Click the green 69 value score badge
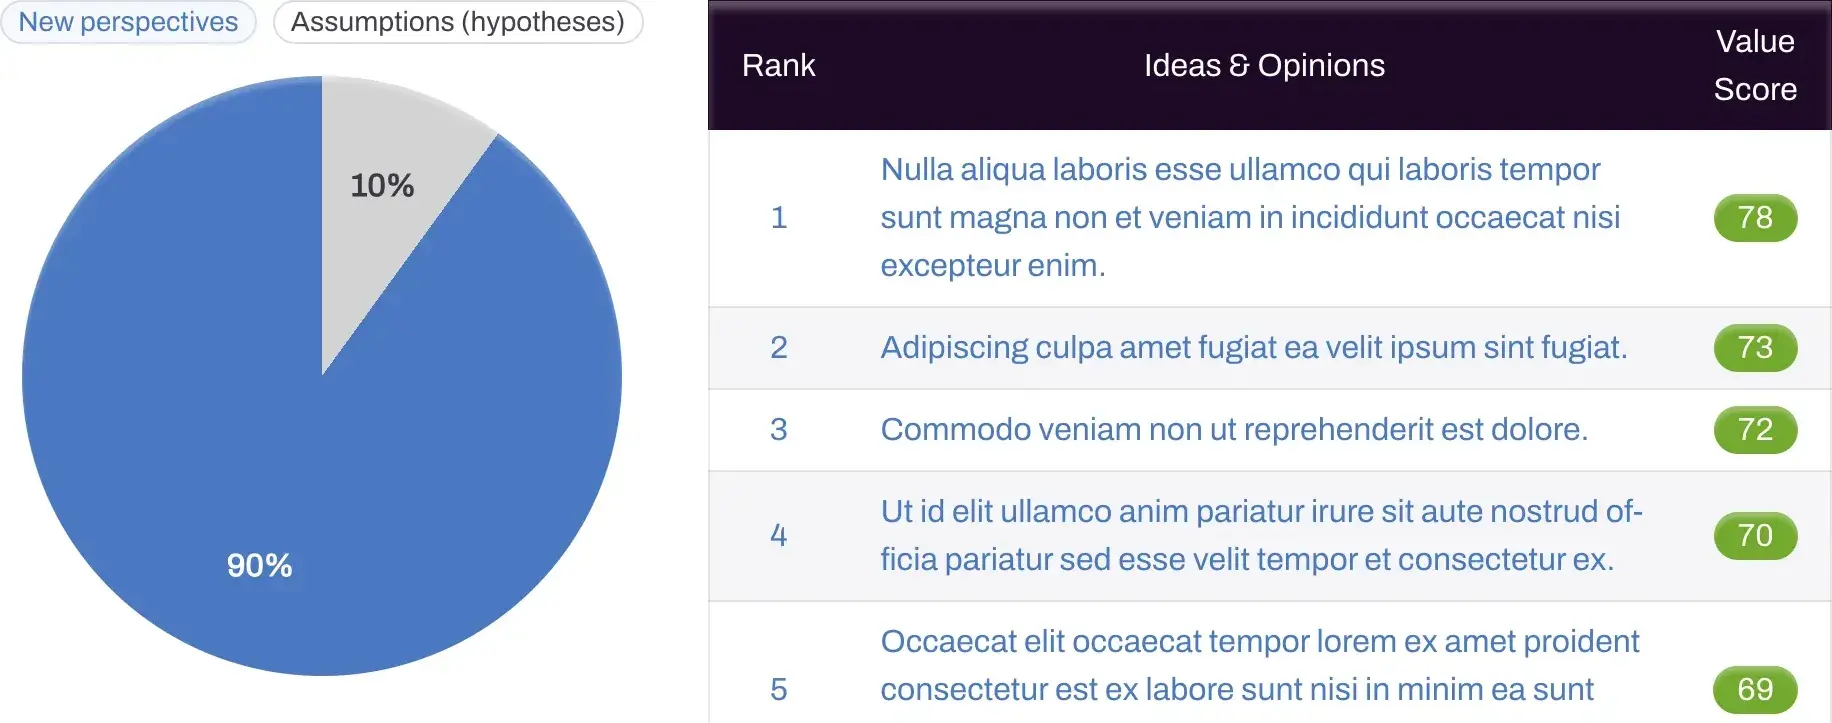The height and width of the screenshot is (723, 1832). (1755, 690)
